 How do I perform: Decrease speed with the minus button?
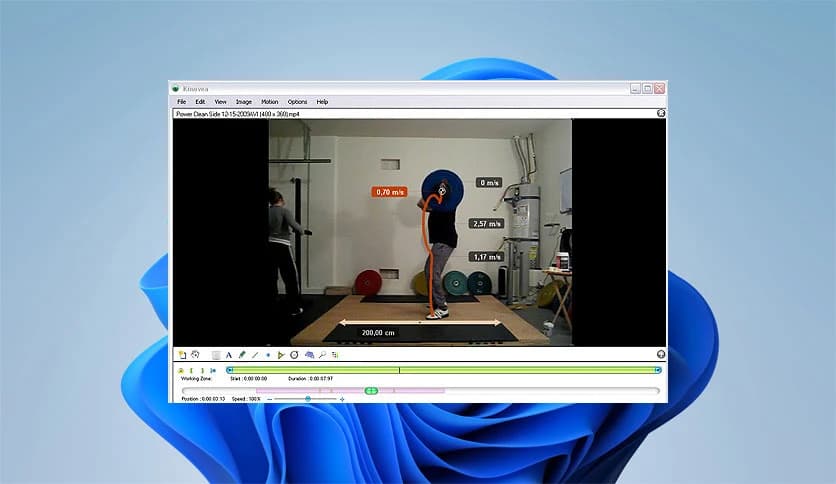(x=270, y=399)
